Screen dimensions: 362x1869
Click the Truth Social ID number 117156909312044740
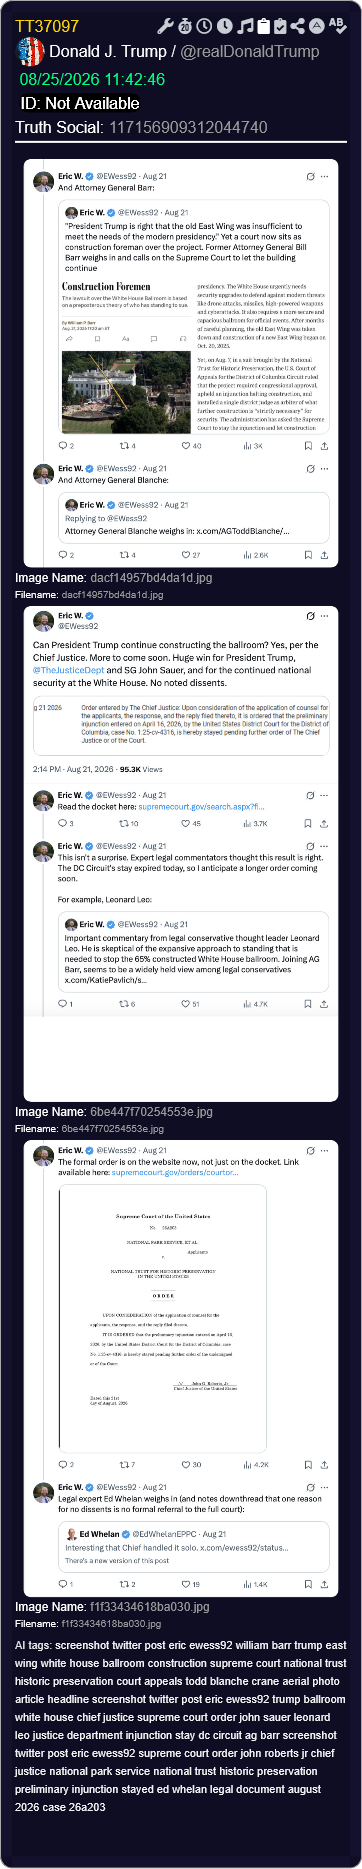[x=188, y=127]
